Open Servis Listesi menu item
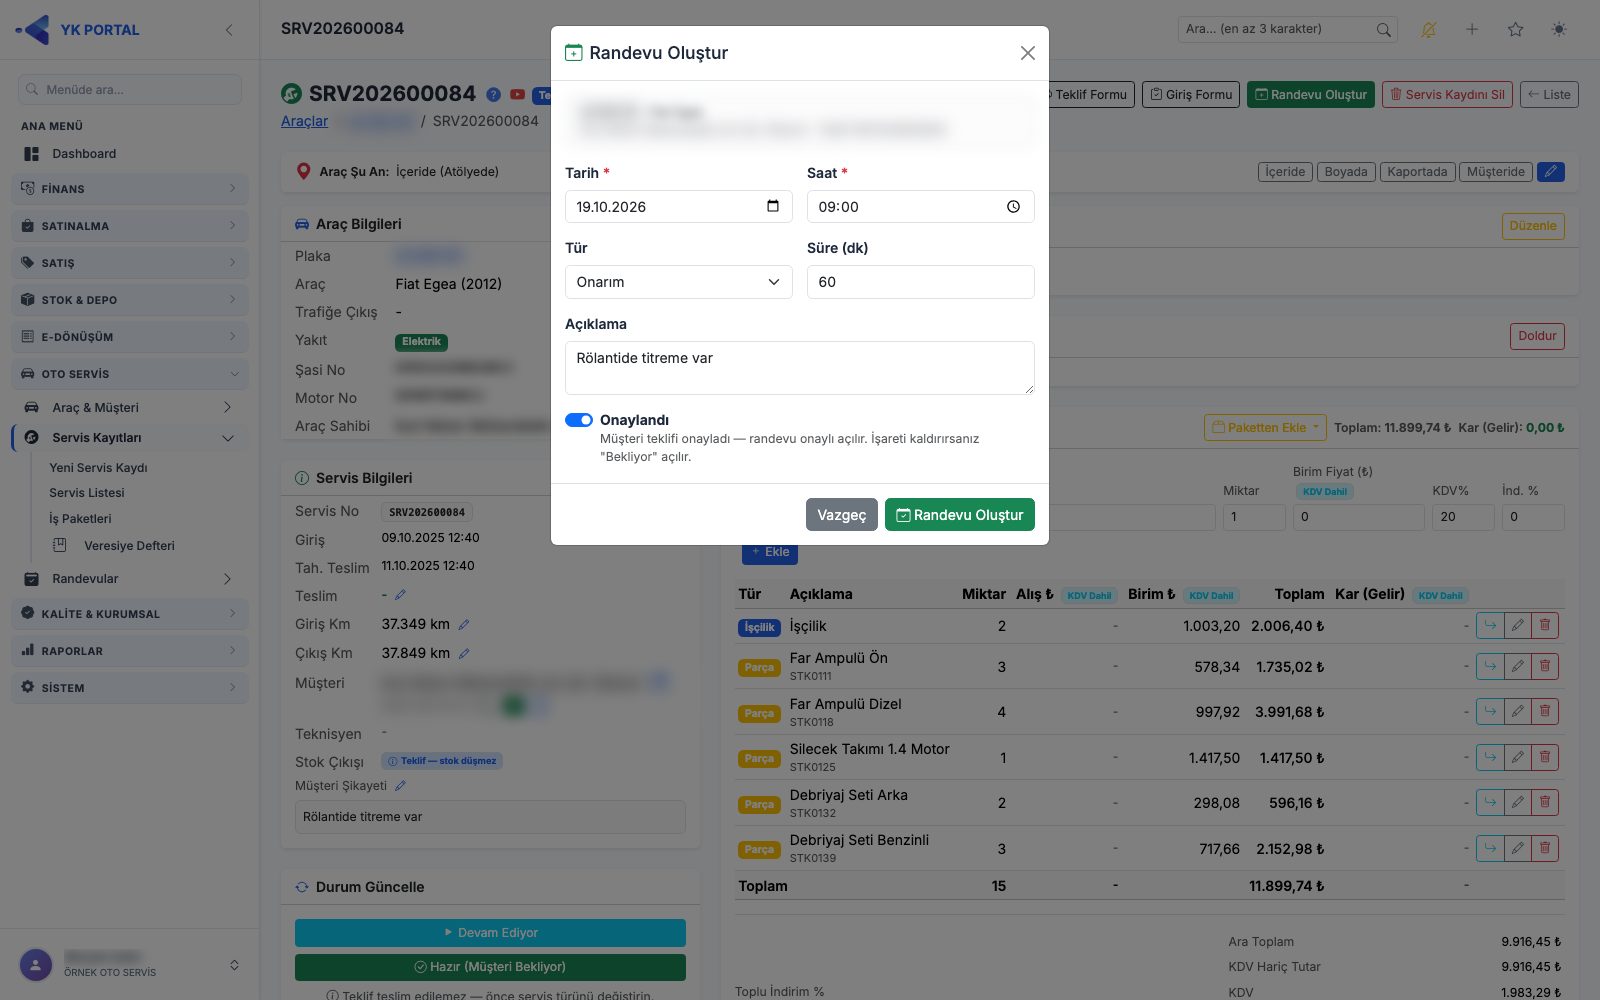The image size is (1600, 1000). [87, 493]
